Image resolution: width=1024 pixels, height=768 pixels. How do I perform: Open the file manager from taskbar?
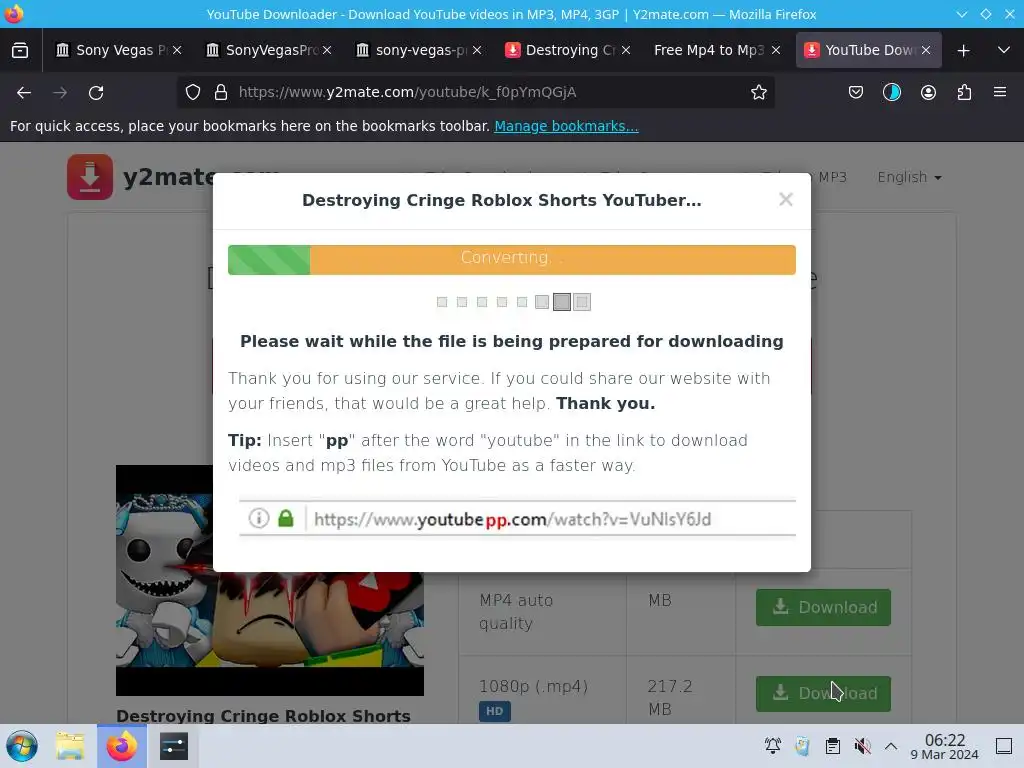70,746
